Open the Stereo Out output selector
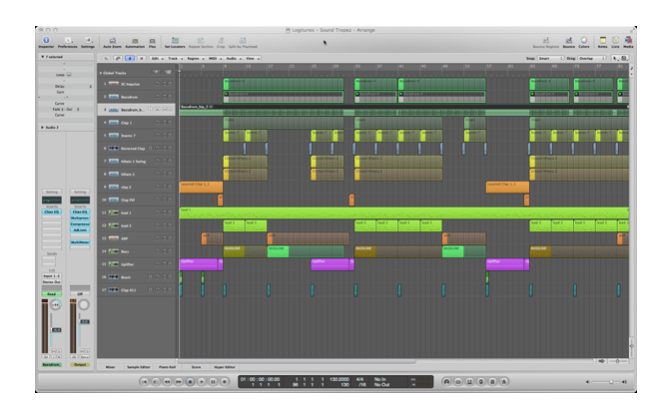 point(52,281)
